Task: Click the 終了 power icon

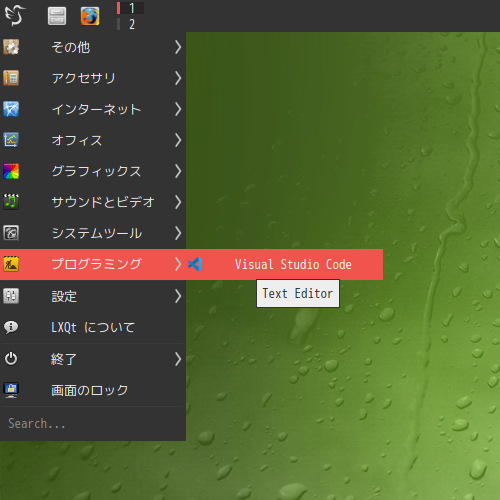Action: tap(11, 359)
